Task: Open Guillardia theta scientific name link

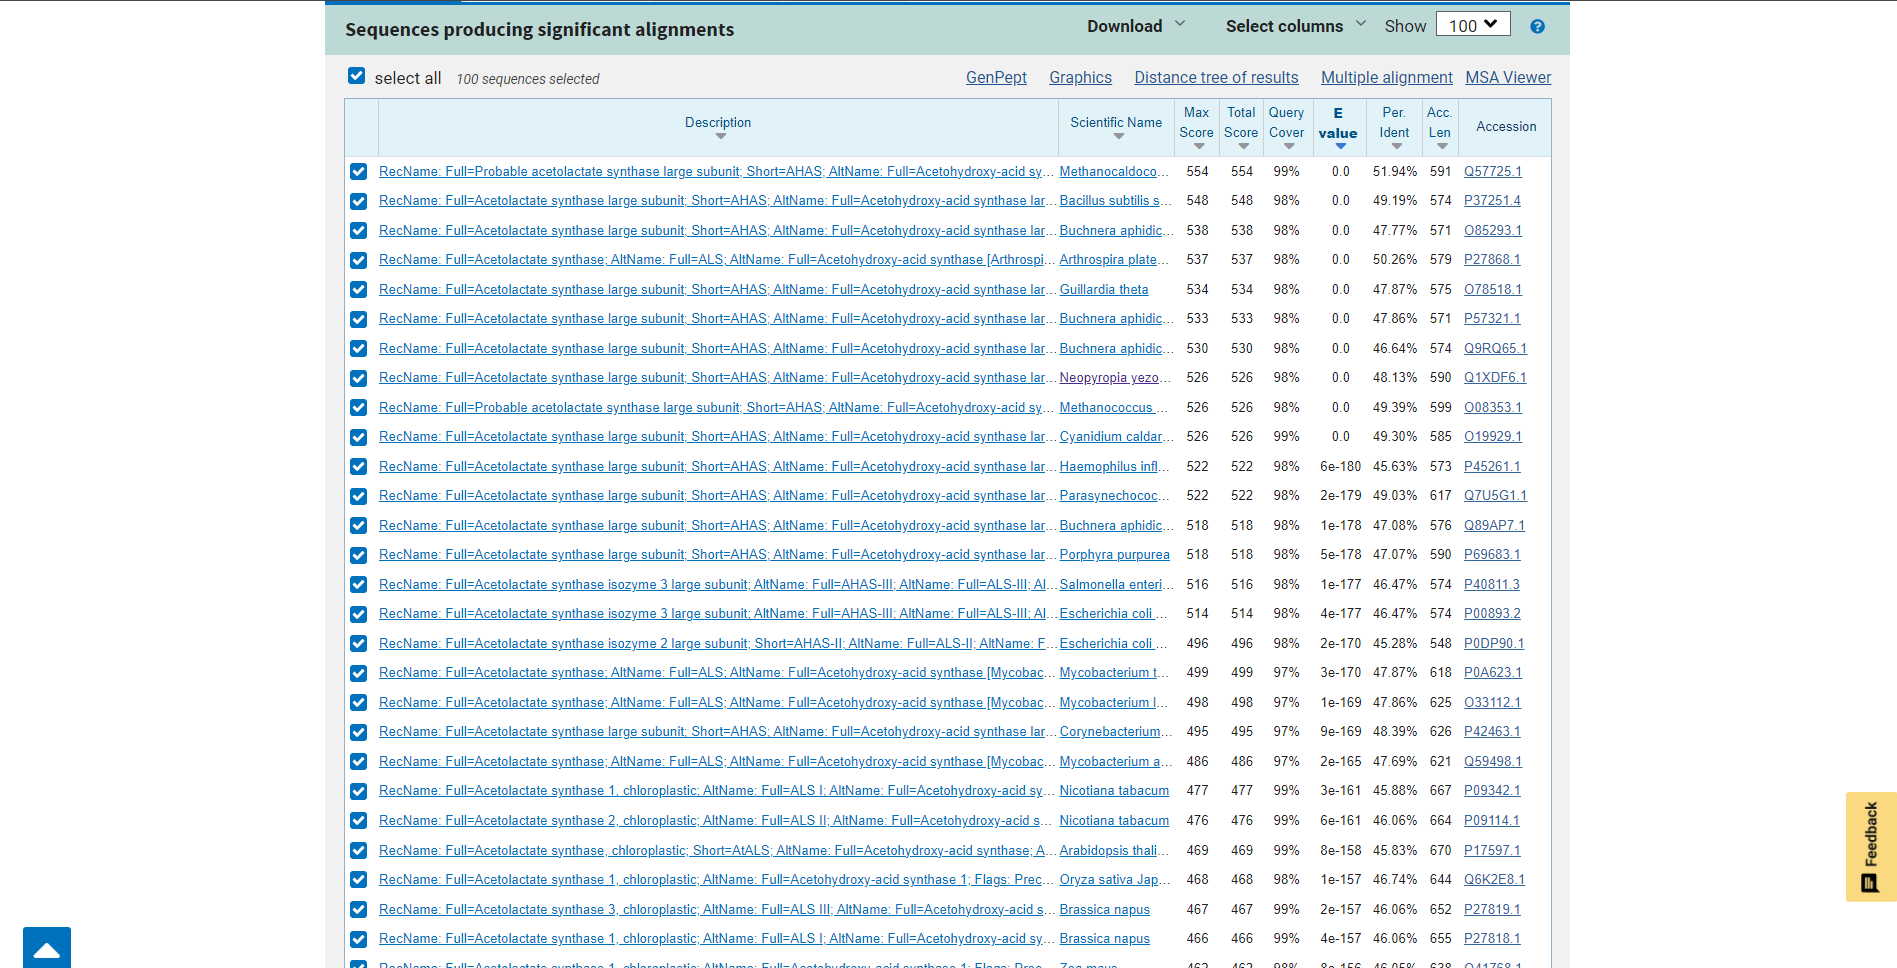Action: [1104, 290]
